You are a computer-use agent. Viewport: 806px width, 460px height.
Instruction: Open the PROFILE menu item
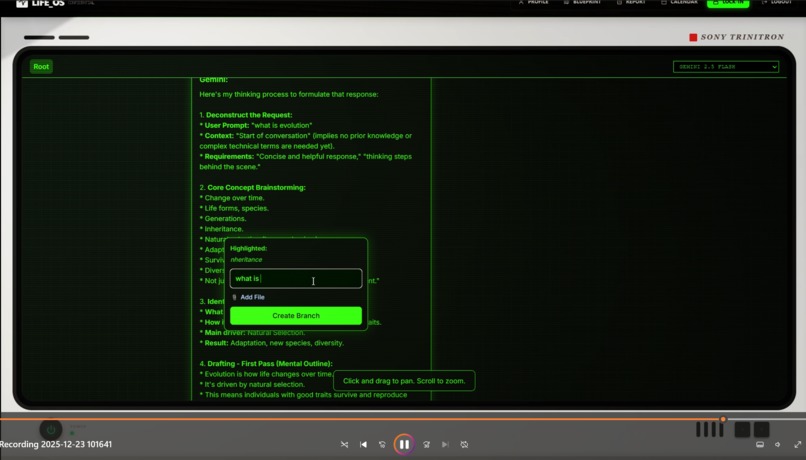[534, 3]
